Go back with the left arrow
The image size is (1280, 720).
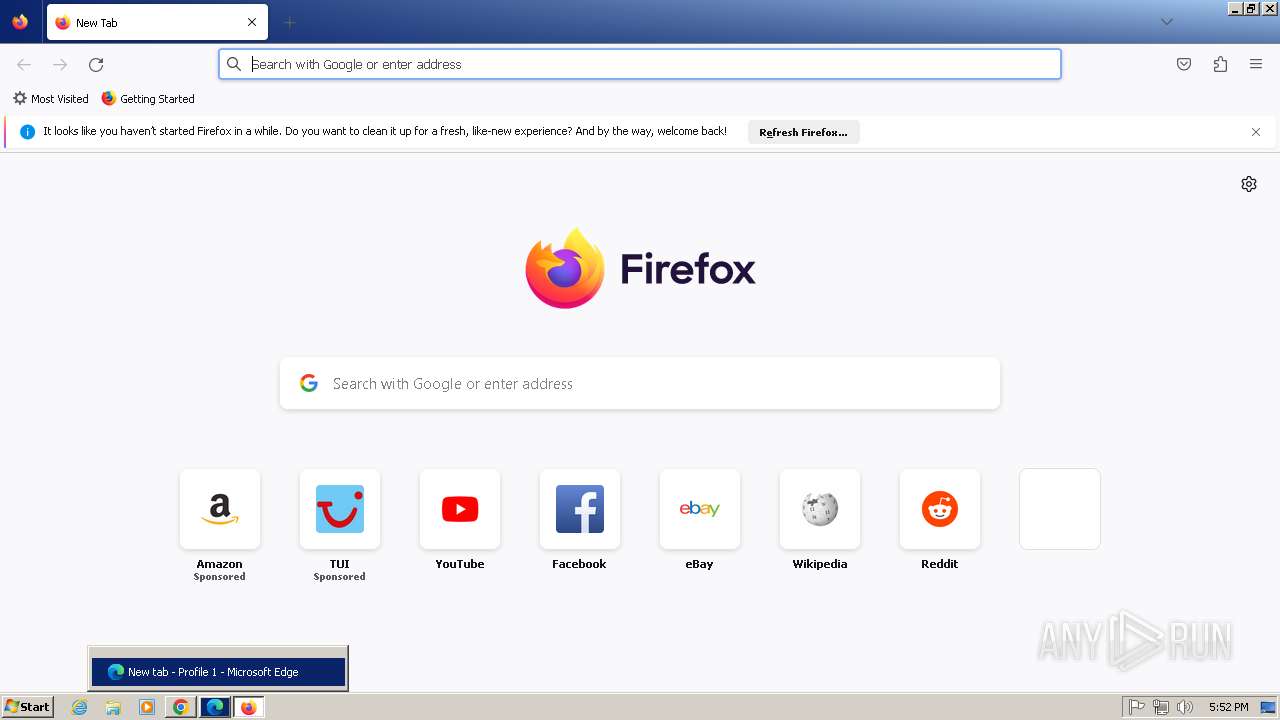click(24, 64)
